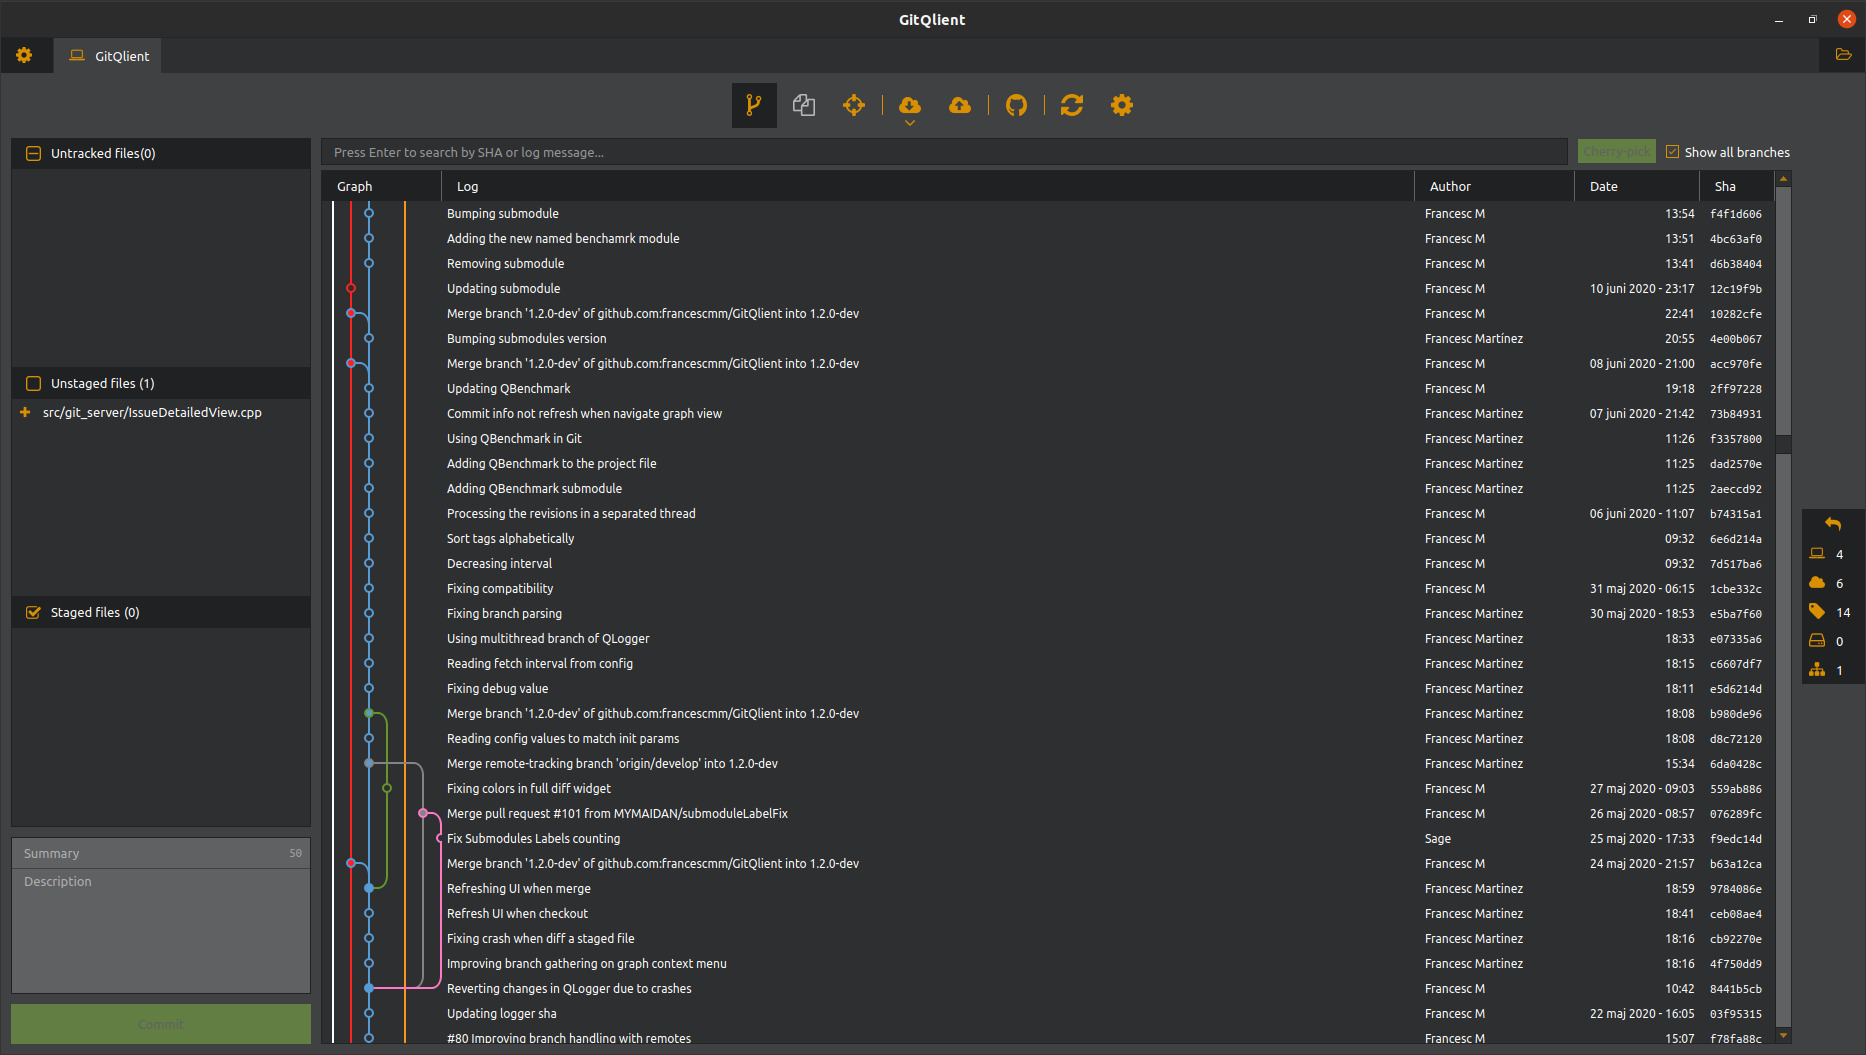Click sha value f4f1d606
Image resolution: width=1866 pixels, height=1055 pixels.
(1736, 214)
